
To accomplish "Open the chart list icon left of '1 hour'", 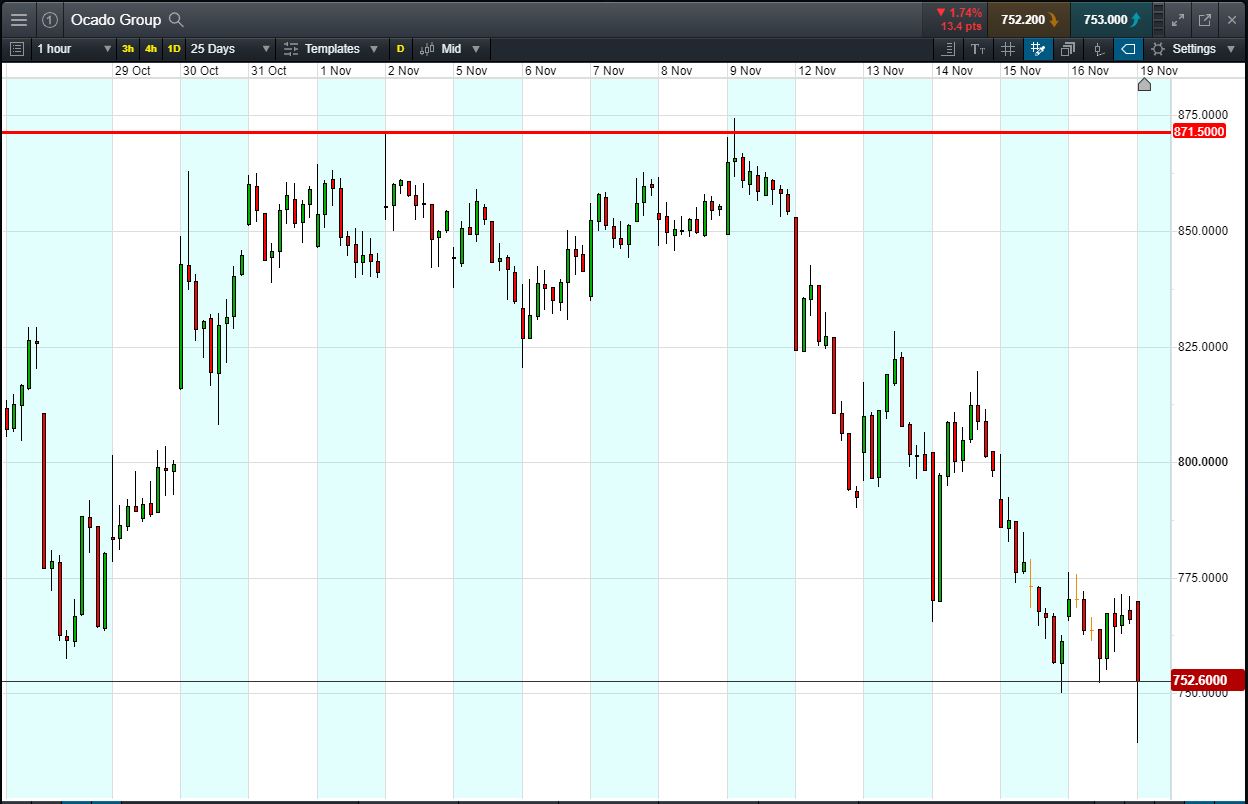I will (16, 48).
